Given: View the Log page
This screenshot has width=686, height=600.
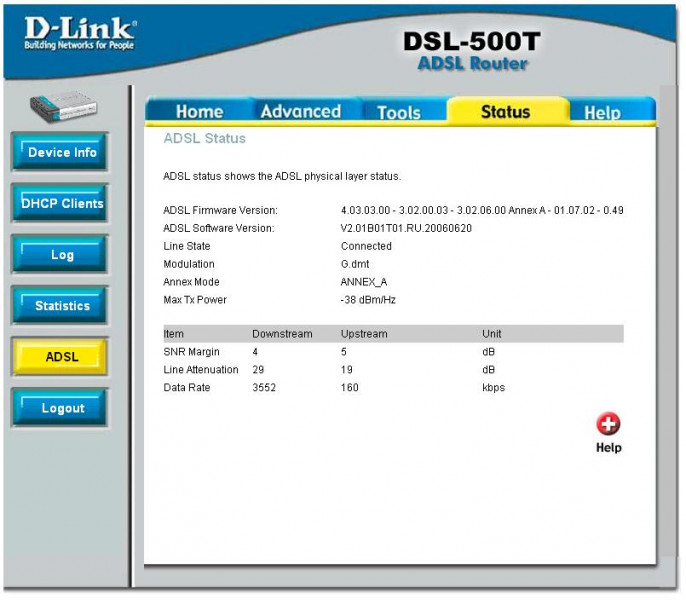Looking at the screenshot, I should tap(62, 255).
